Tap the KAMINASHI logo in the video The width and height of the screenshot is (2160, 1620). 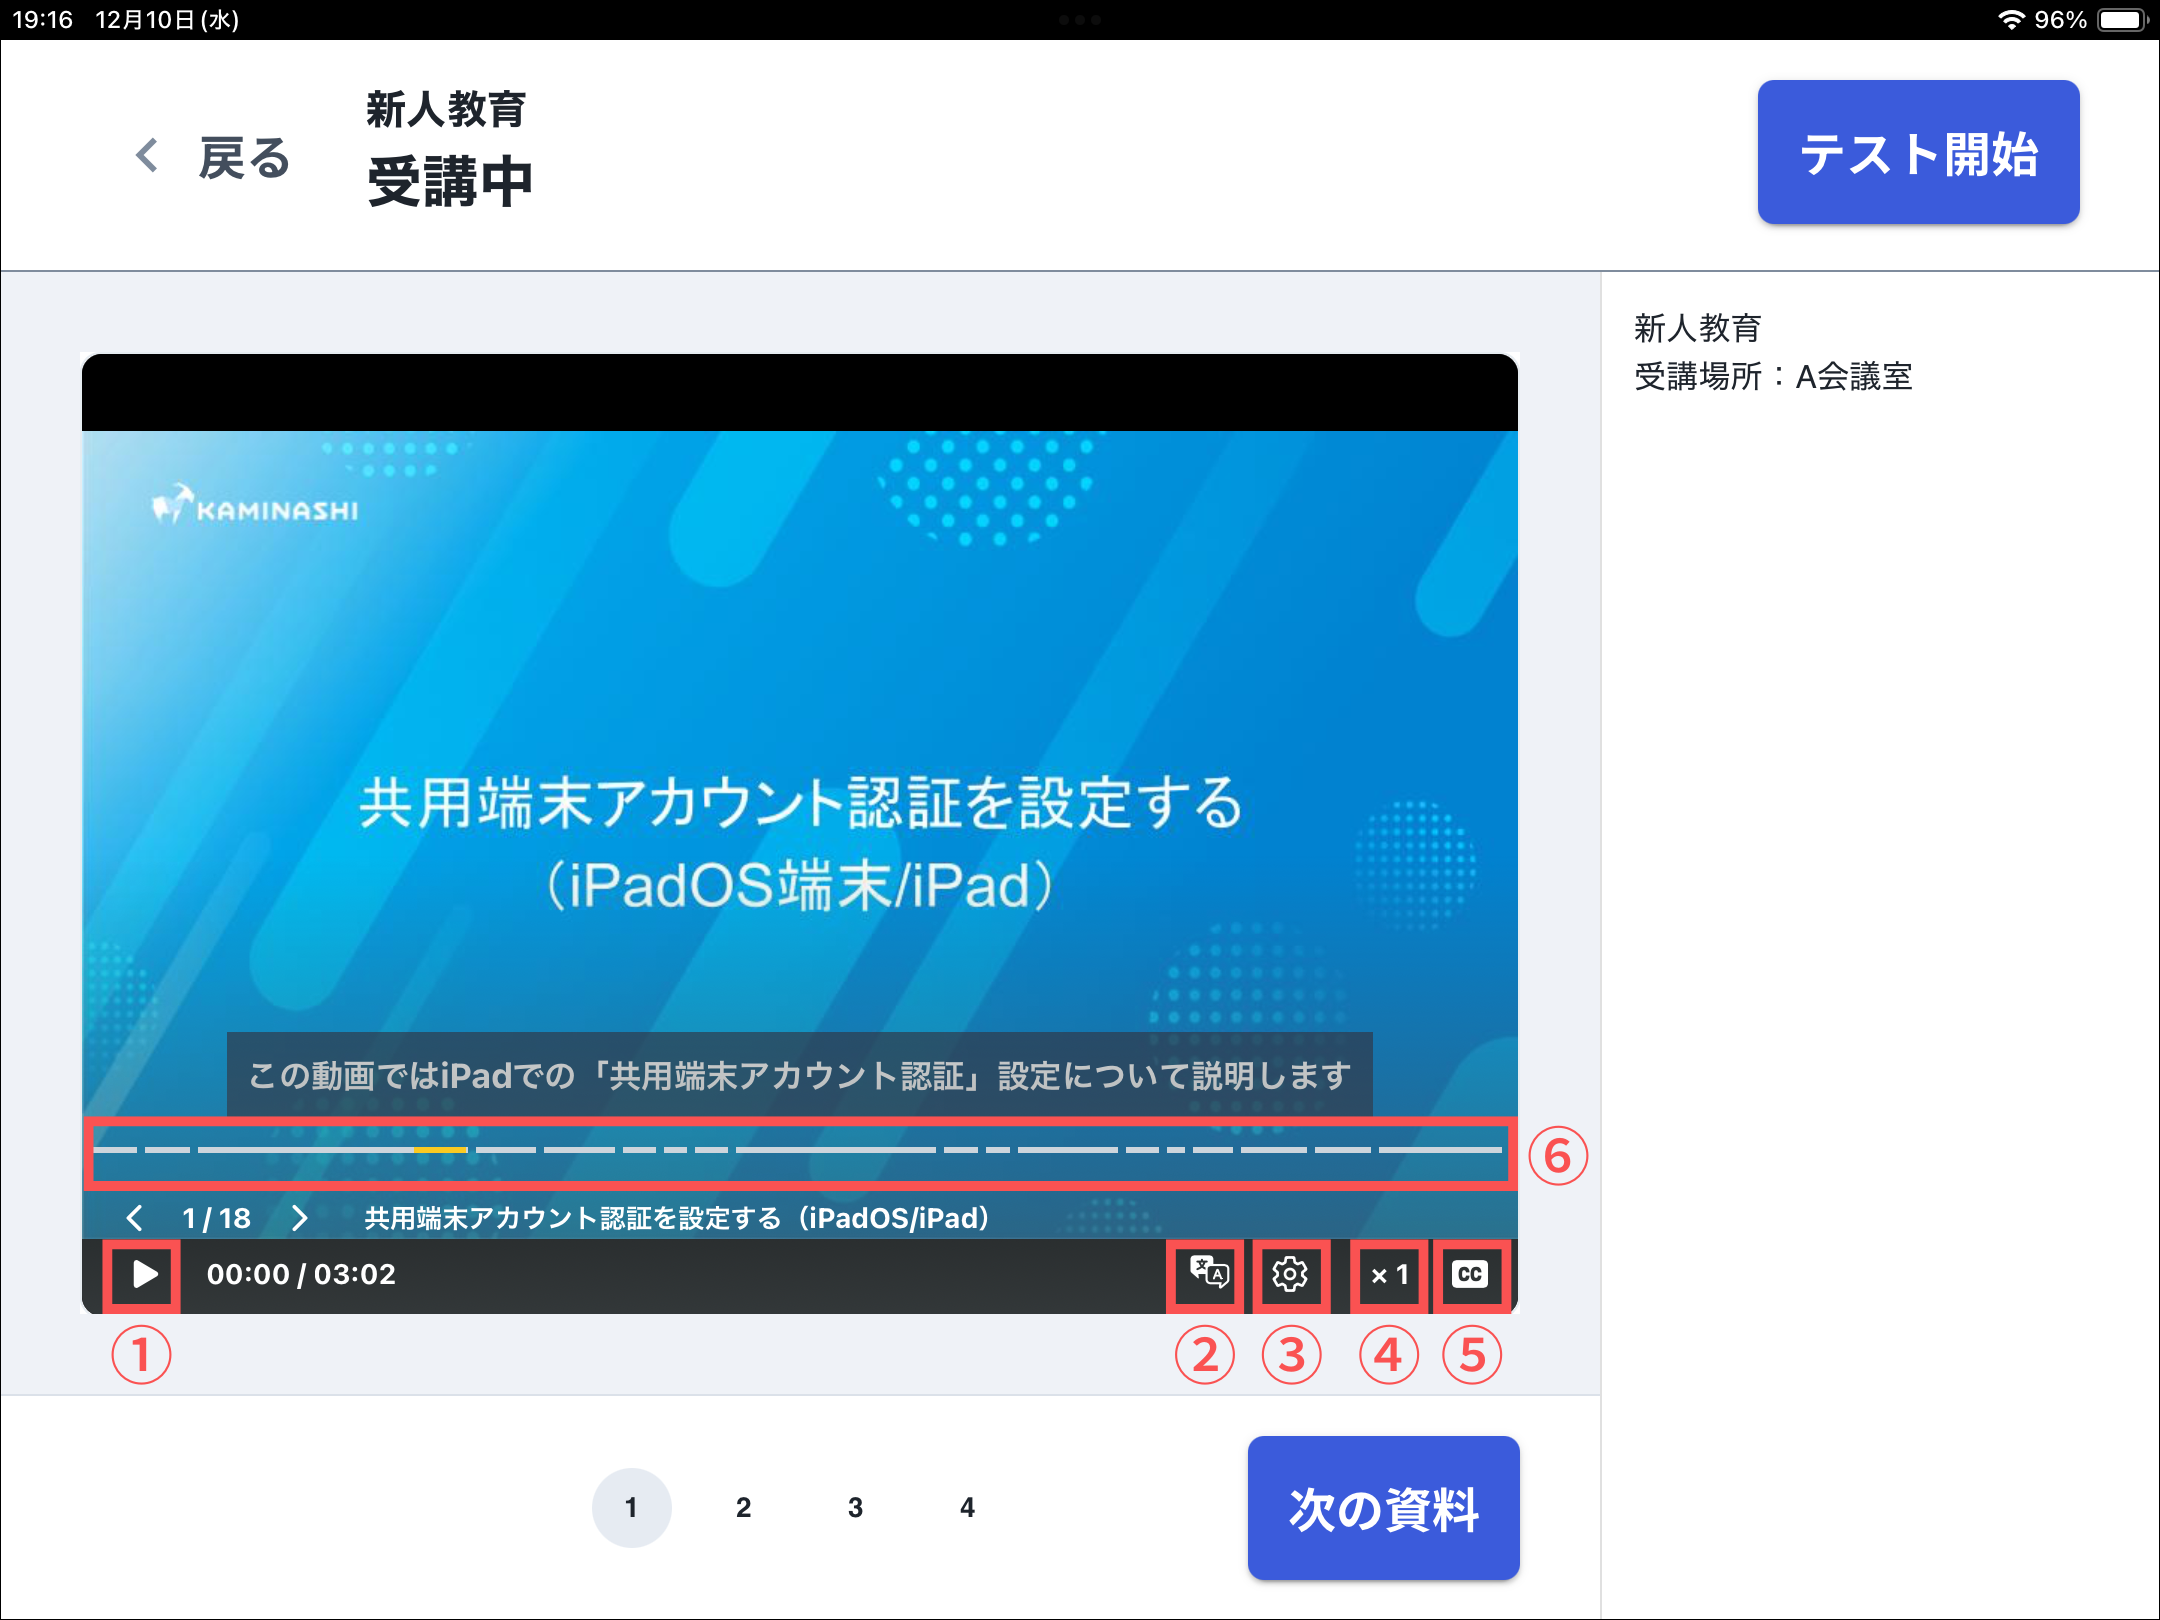tap(256, 507)
